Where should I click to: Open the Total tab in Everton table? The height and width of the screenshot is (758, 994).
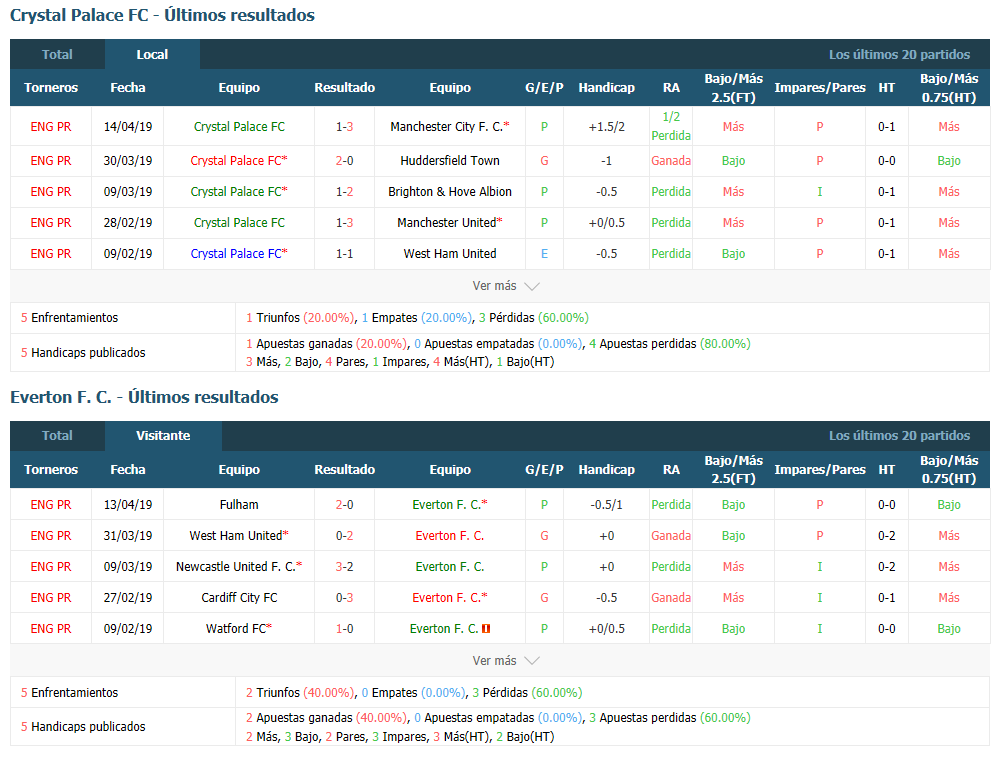[57, 436]
